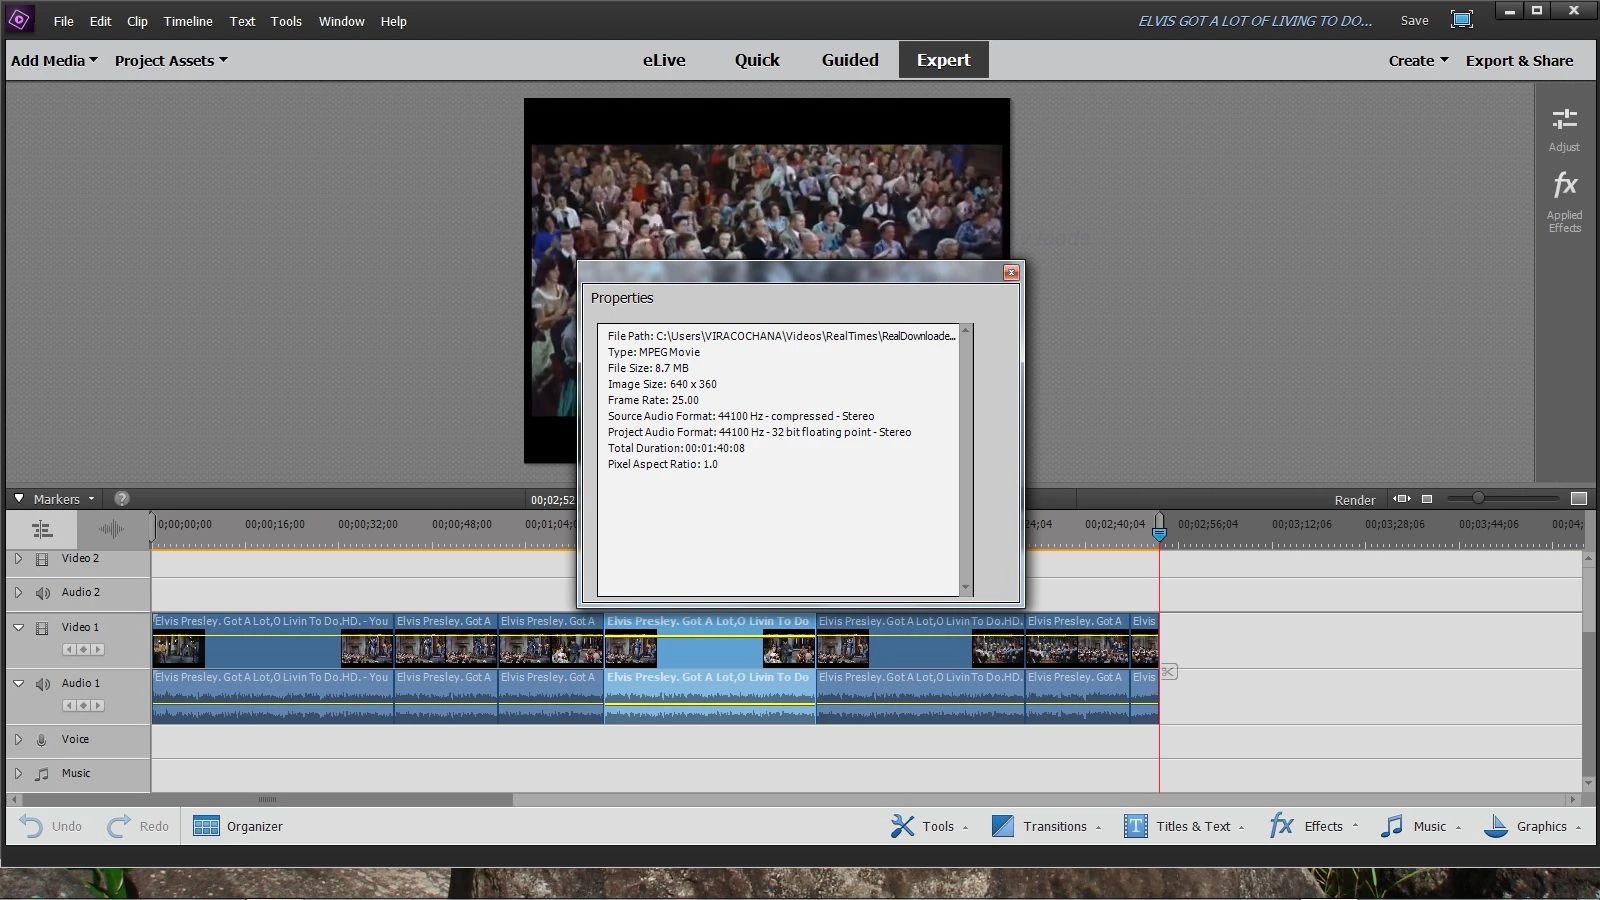
Task: Switch to the Guided tab
Action: click(850, 60)
